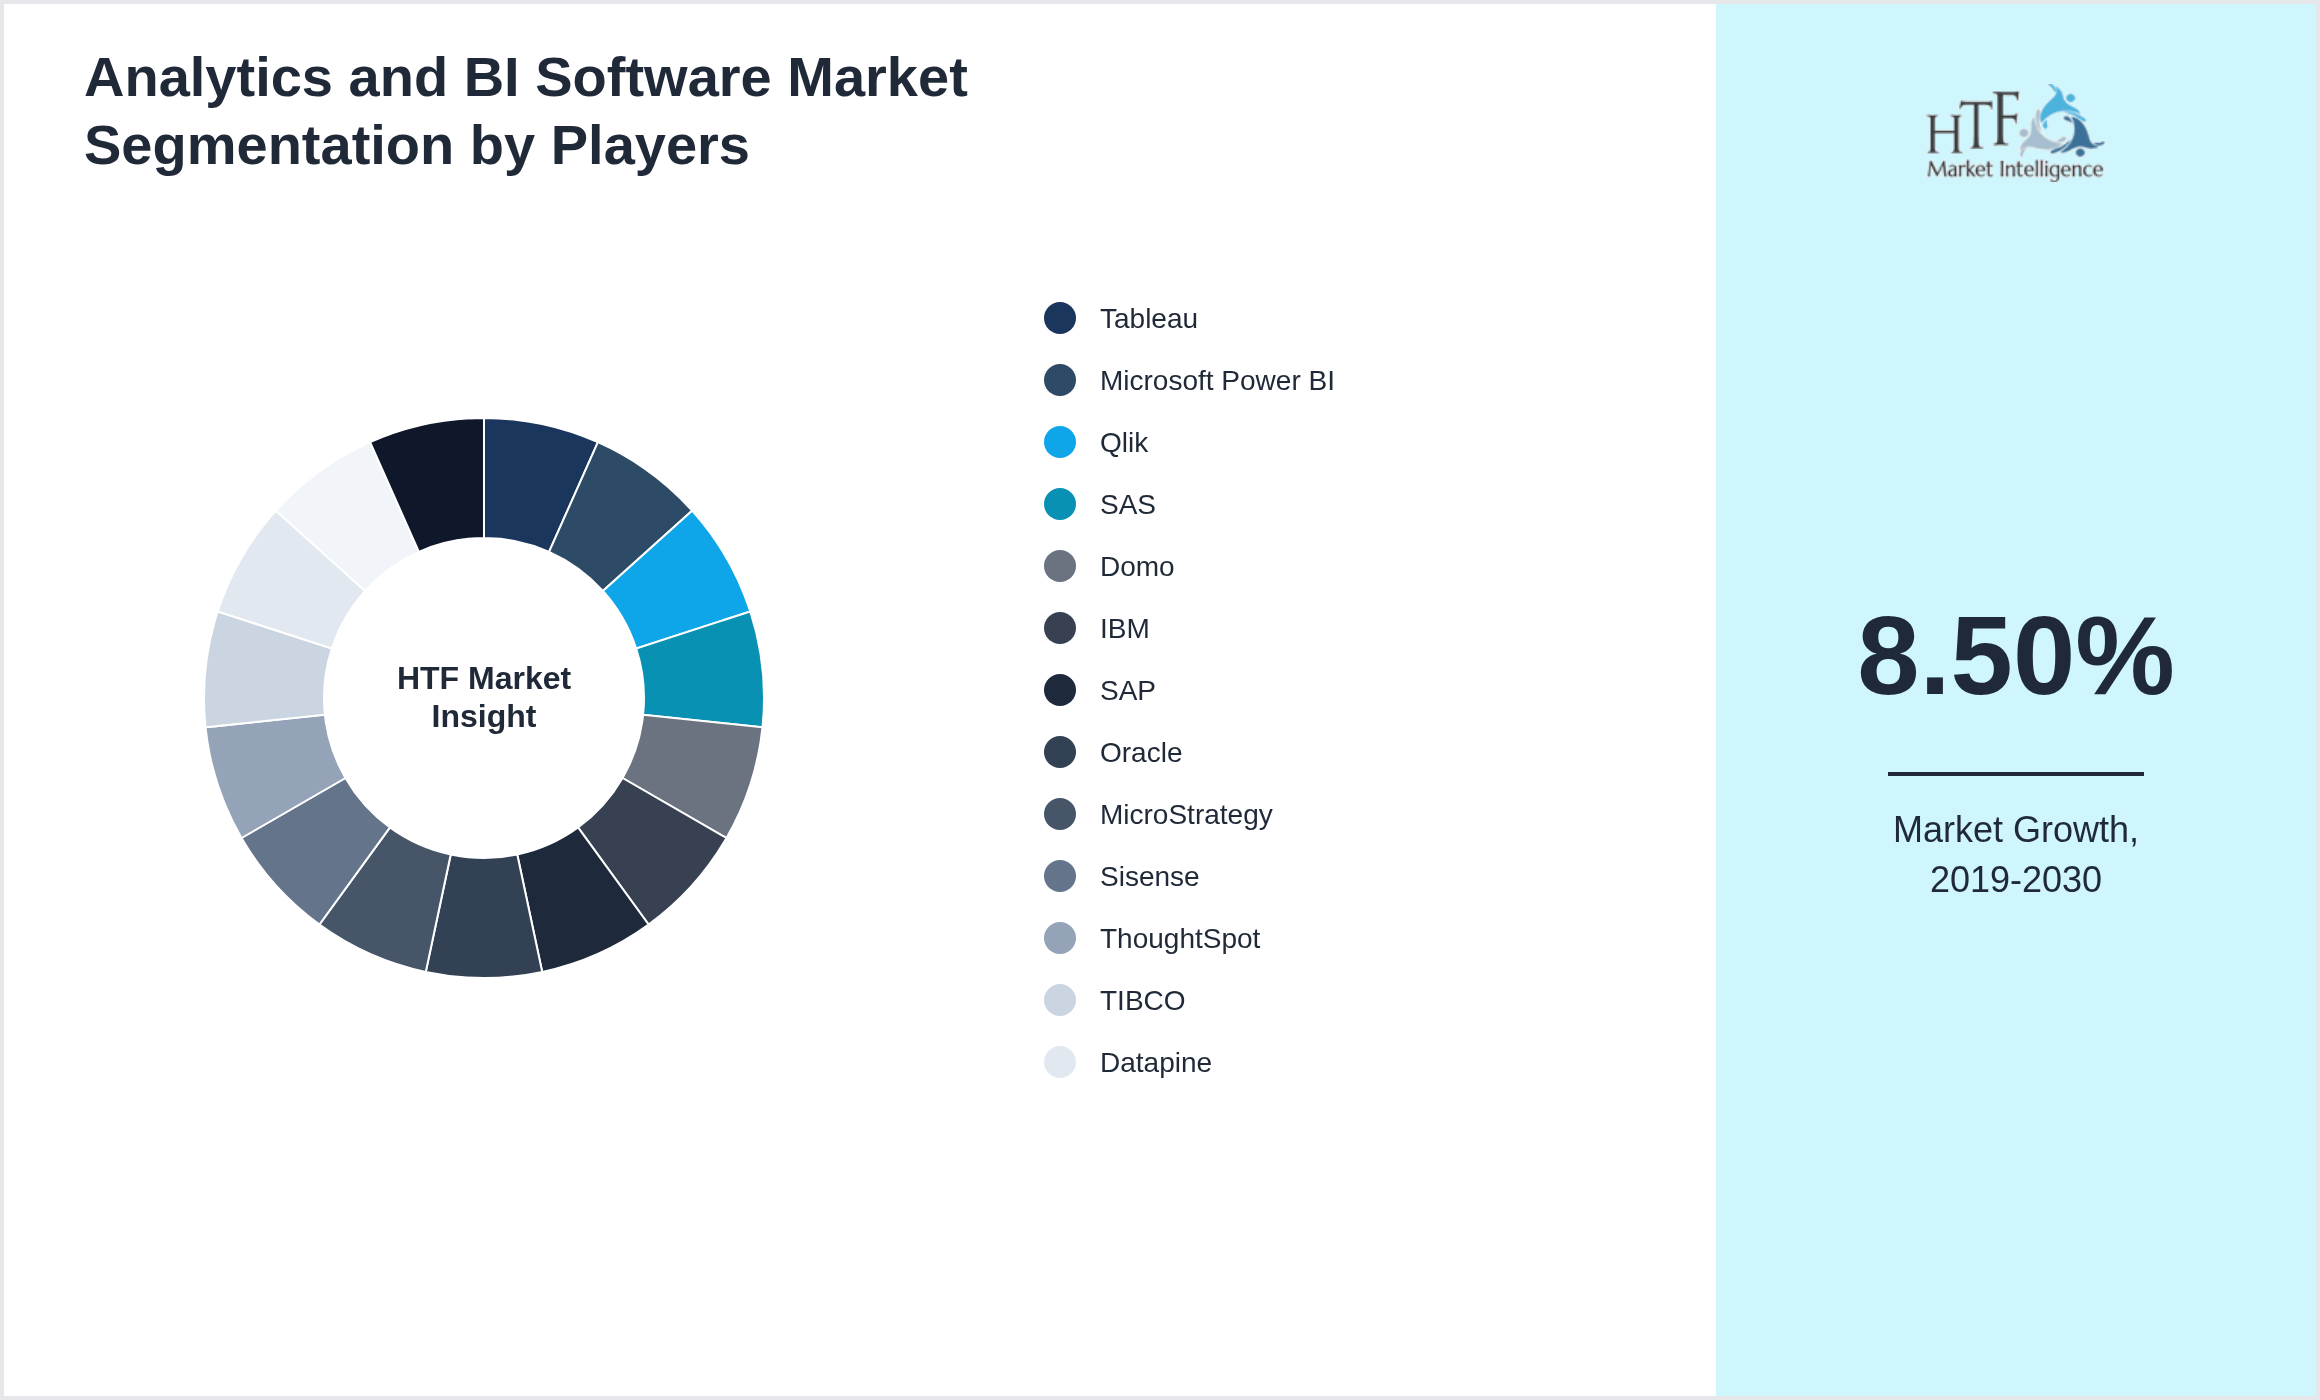The width and height of the screenshot is (2320, 1400).
Task: Click the chart title heading
Action: (x=526, y=111)
